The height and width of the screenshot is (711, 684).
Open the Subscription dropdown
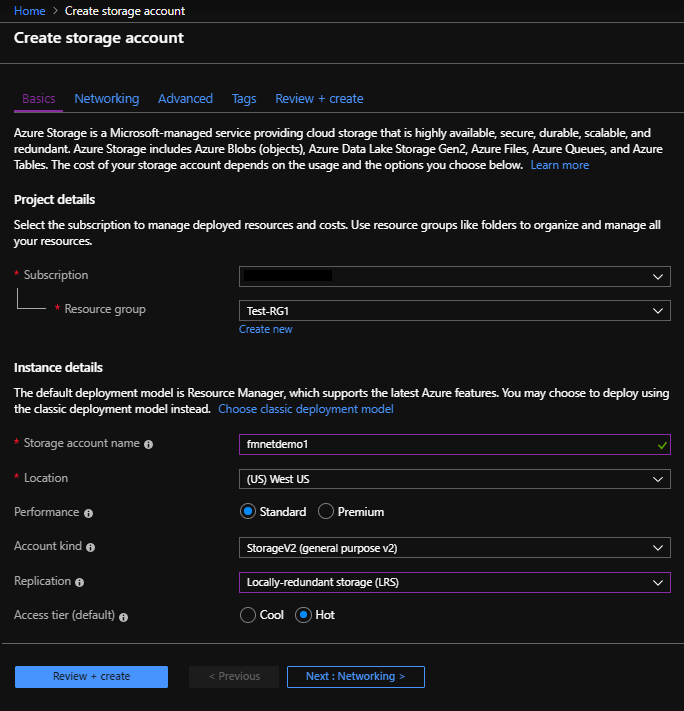point(454,277)
